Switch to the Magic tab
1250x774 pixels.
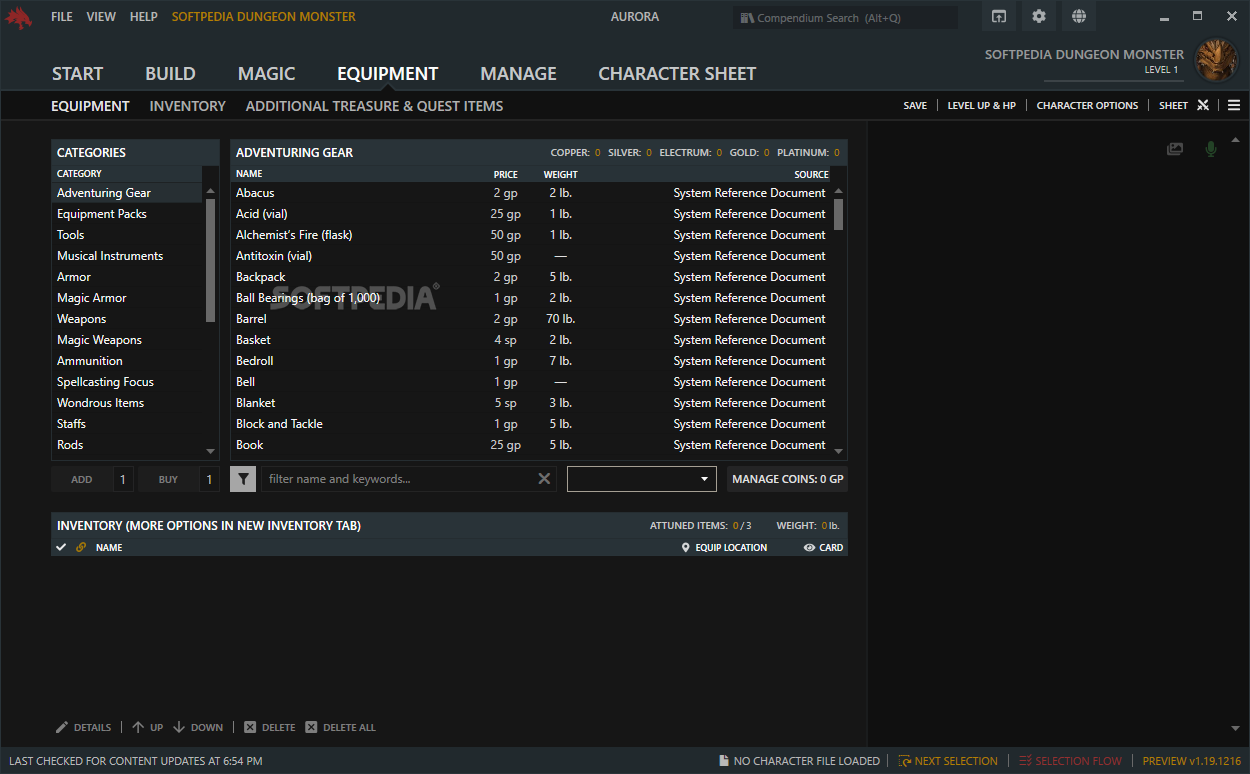267,74
